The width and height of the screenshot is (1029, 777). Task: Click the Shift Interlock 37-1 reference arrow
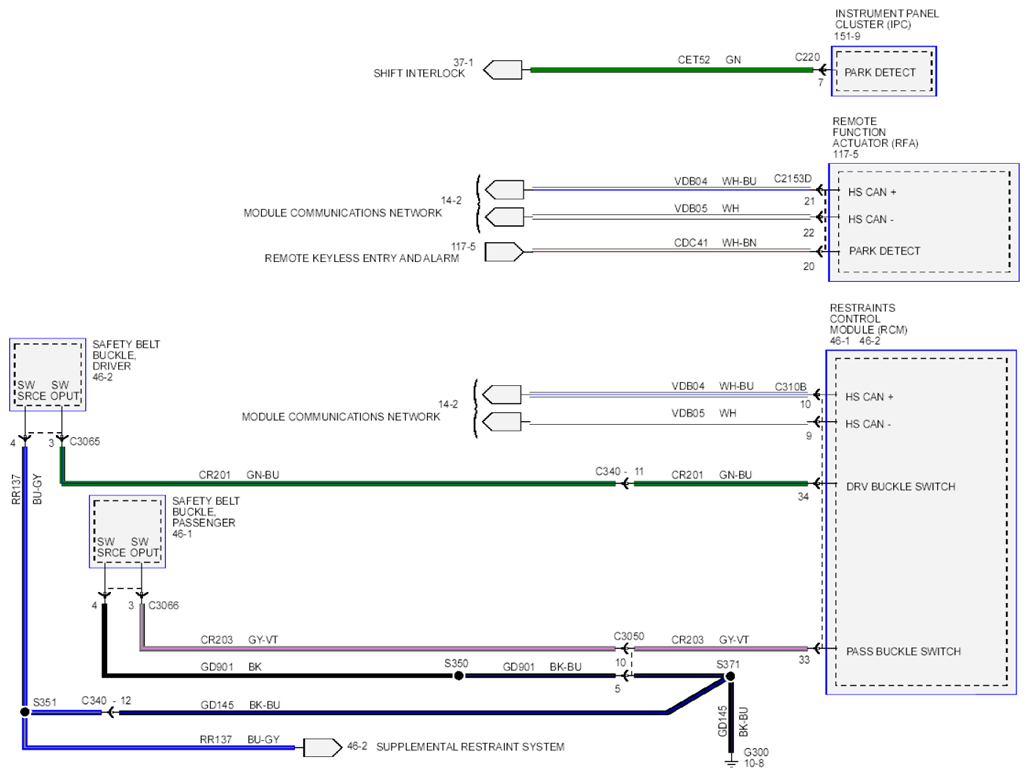pyautogui.click(x=503, y=70)
